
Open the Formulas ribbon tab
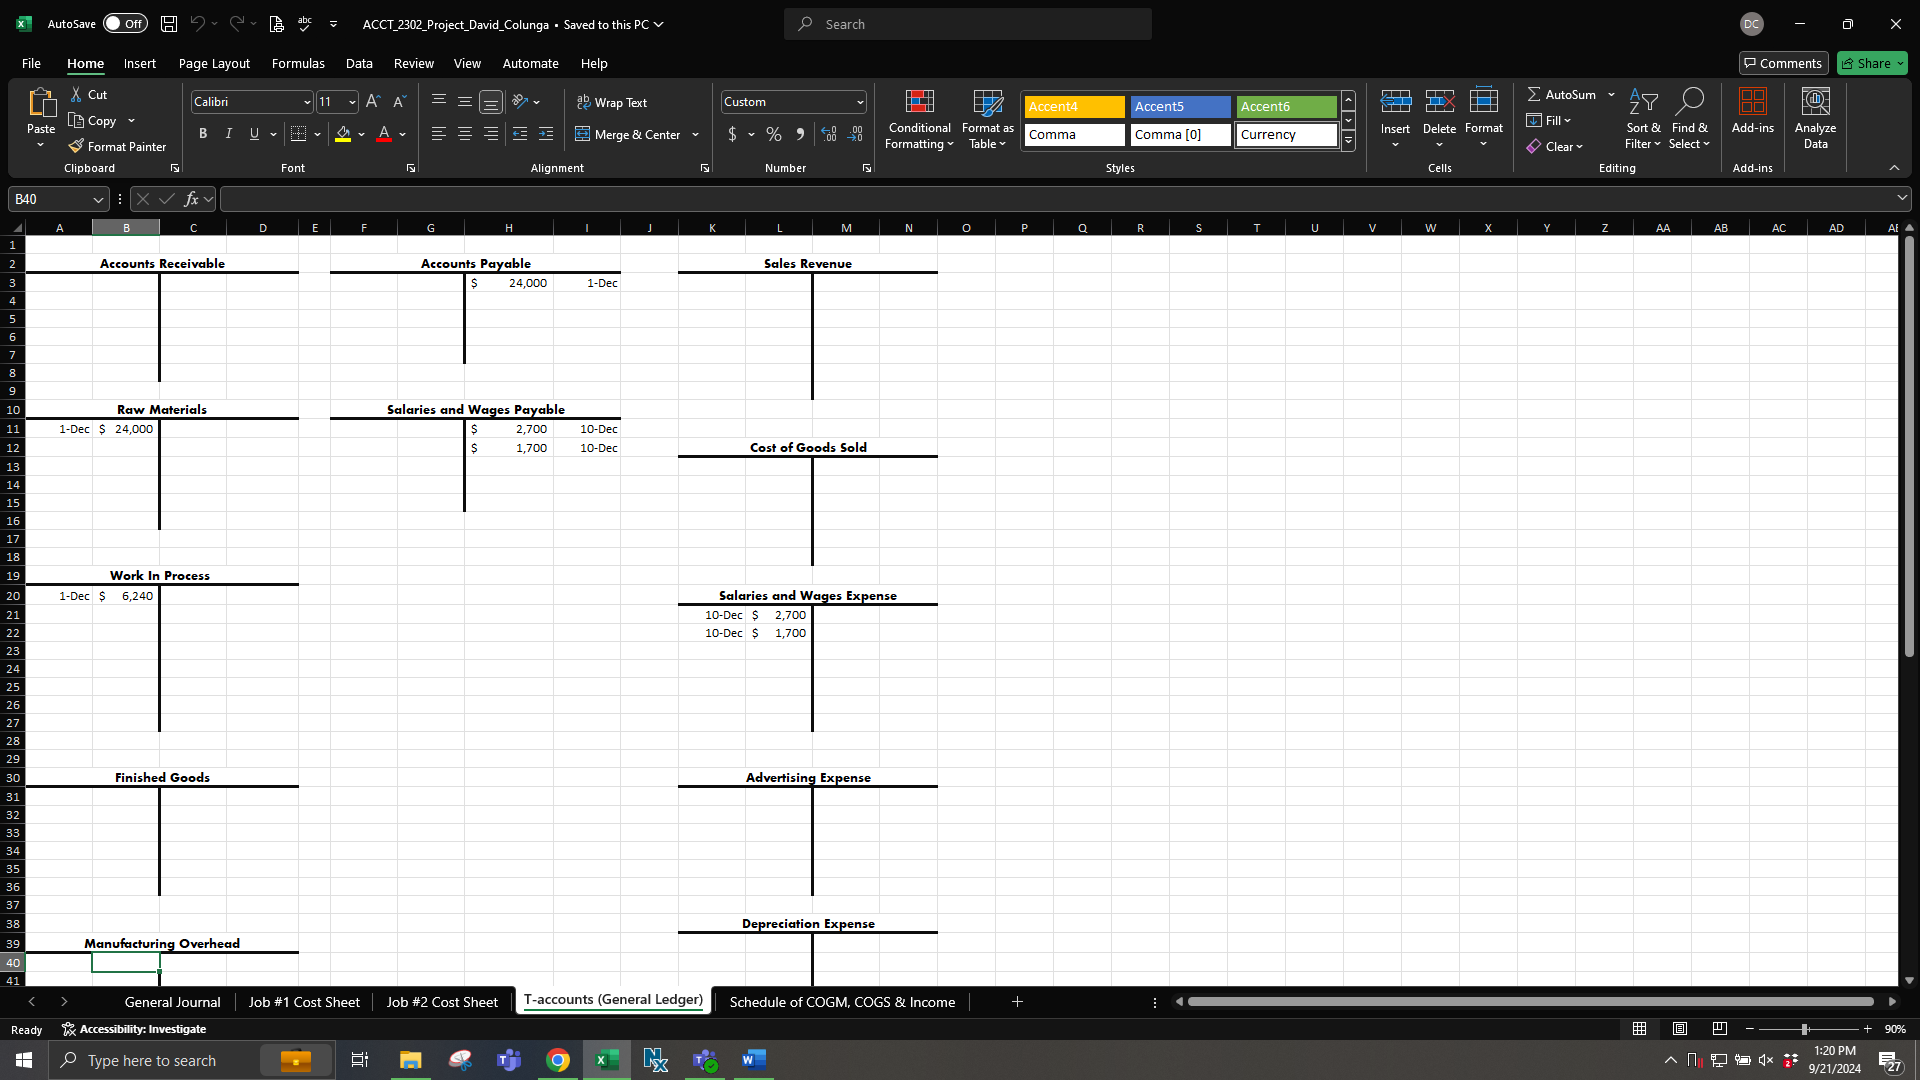(298, 63)
